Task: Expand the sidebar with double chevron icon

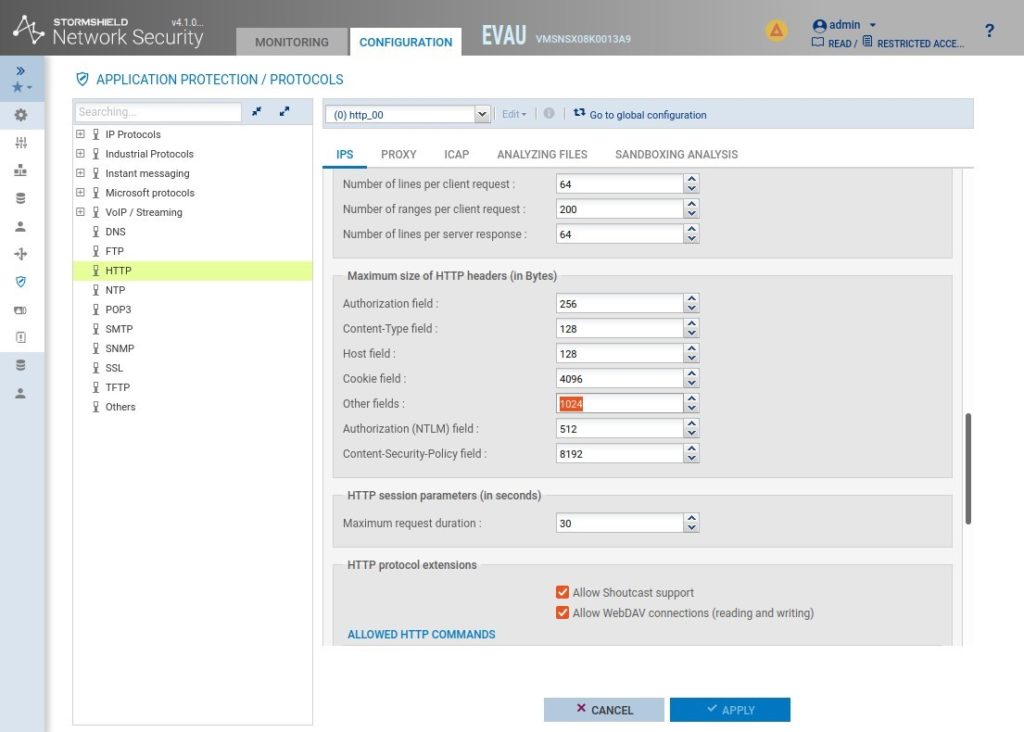Action: 21,71
